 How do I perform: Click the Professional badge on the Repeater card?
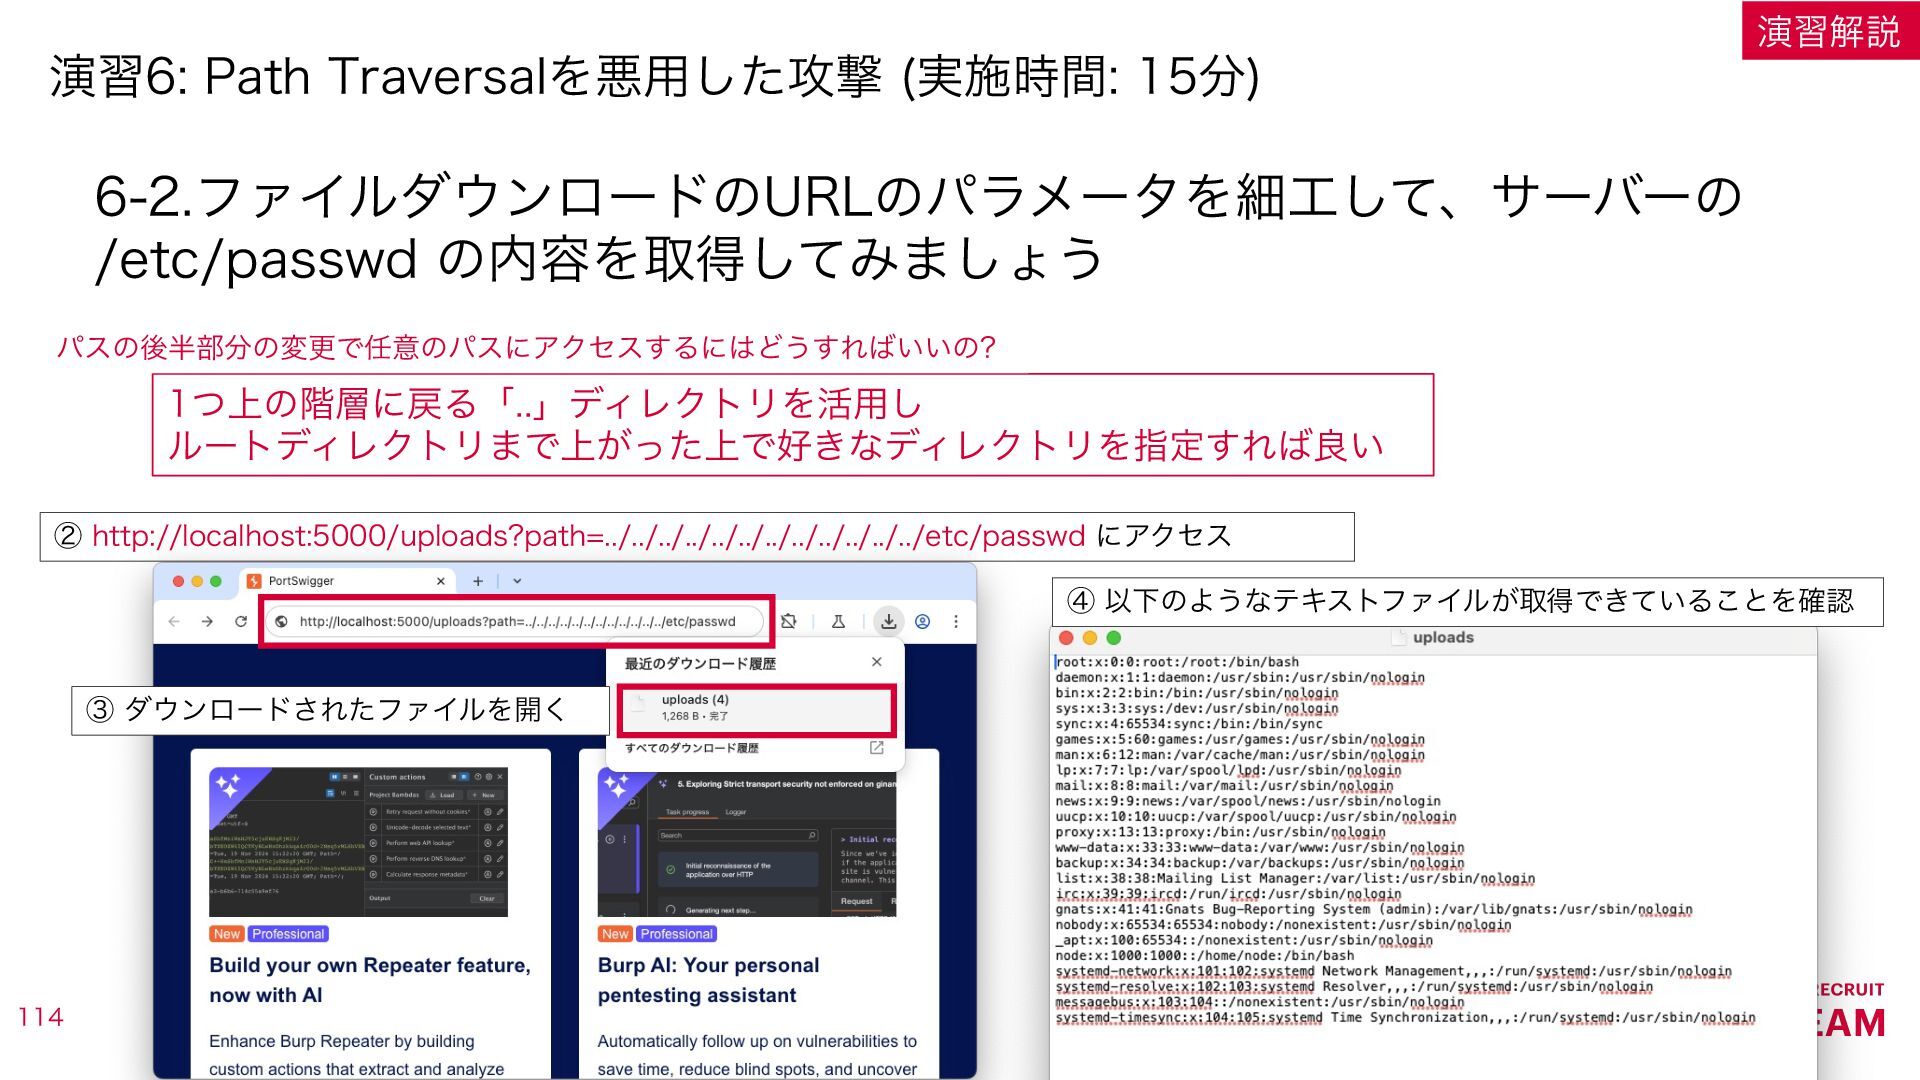(x=288, y=934)
